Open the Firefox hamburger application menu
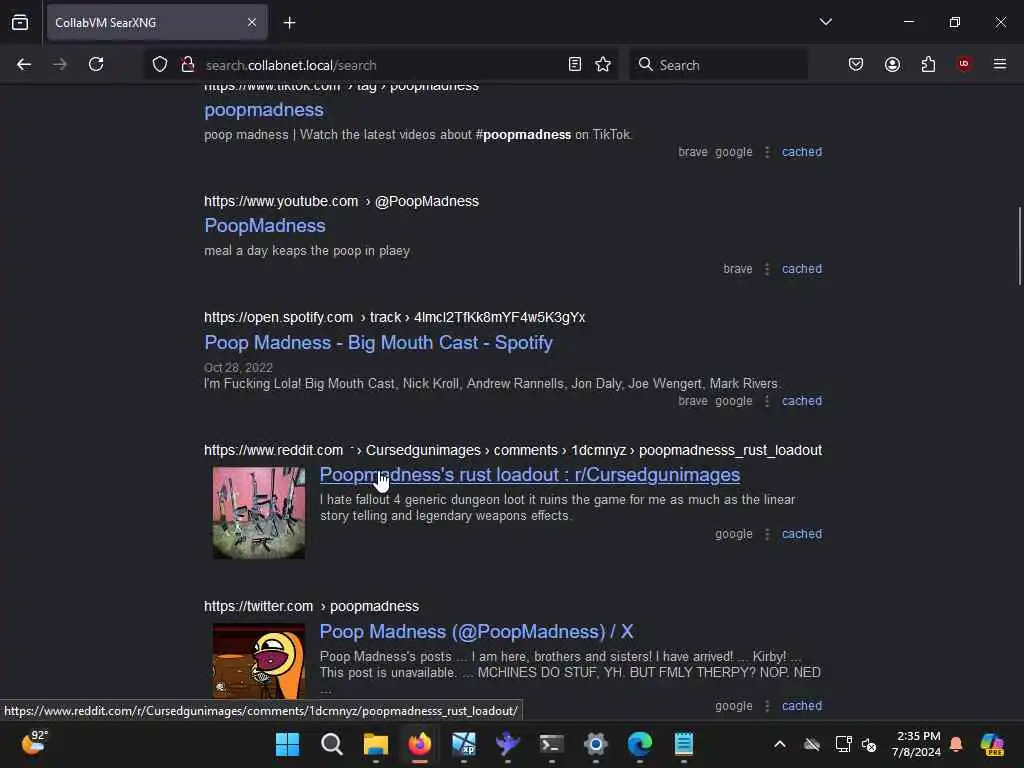 coord(999,64)
